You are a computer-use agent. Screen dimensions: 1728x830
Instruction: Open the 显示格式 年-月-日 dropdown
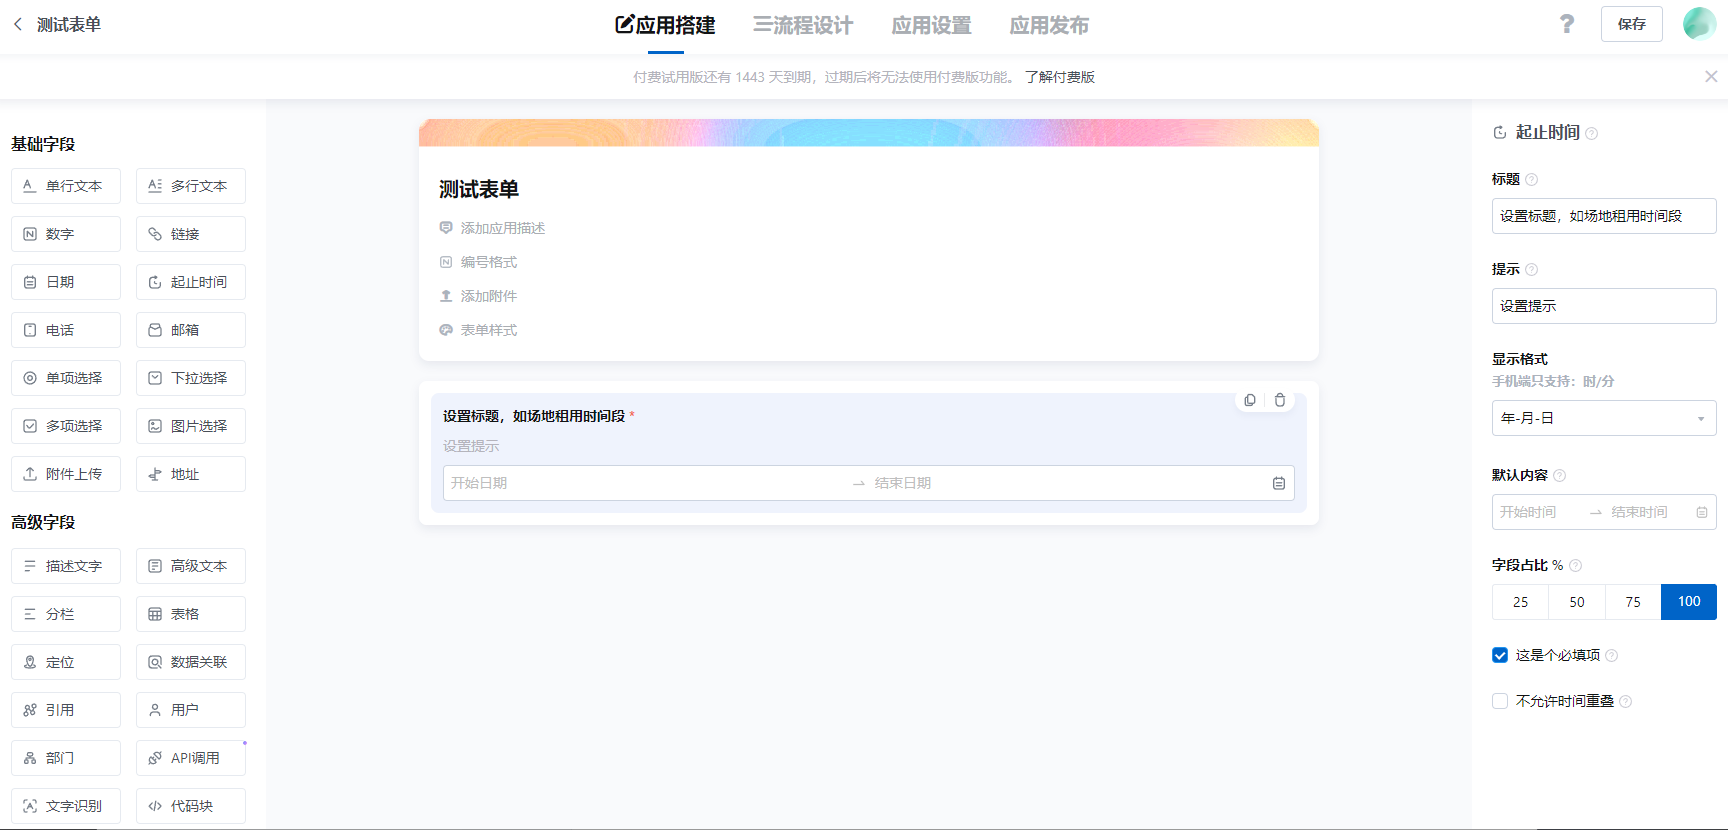[1604, 418]
